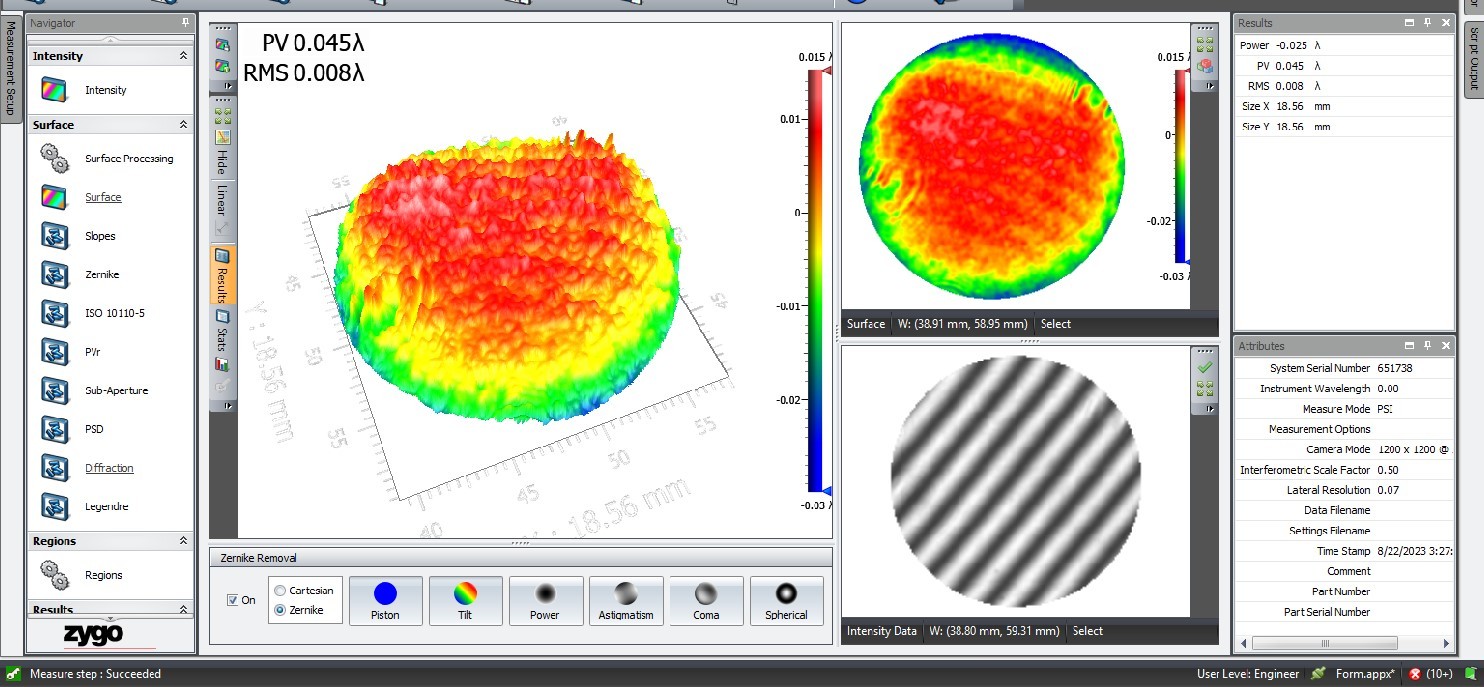
Task: Open Results panel window position dropdown
Action: click(x=1408, y=22)
